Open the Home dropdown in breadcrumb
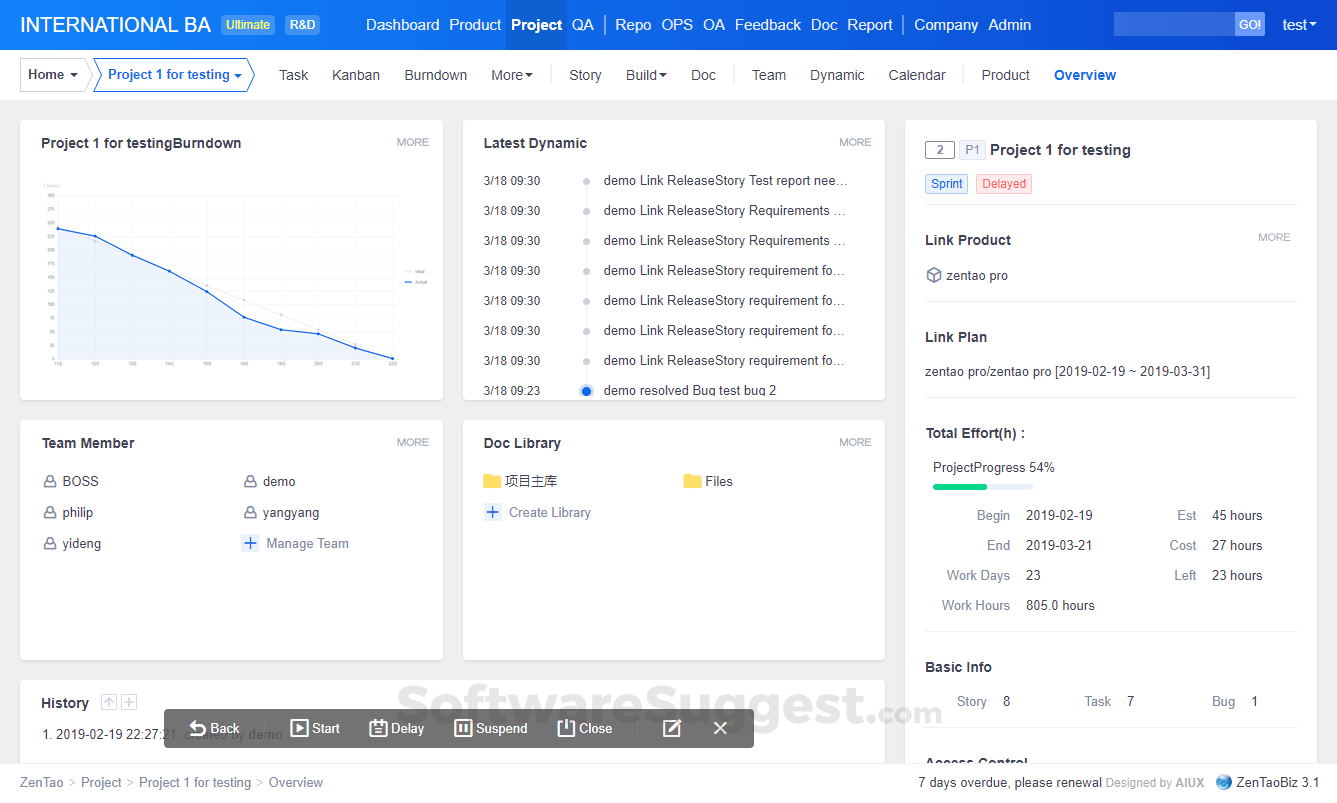Image resolution: width=1337 pixels, height=803 pixels. point(53,75)
